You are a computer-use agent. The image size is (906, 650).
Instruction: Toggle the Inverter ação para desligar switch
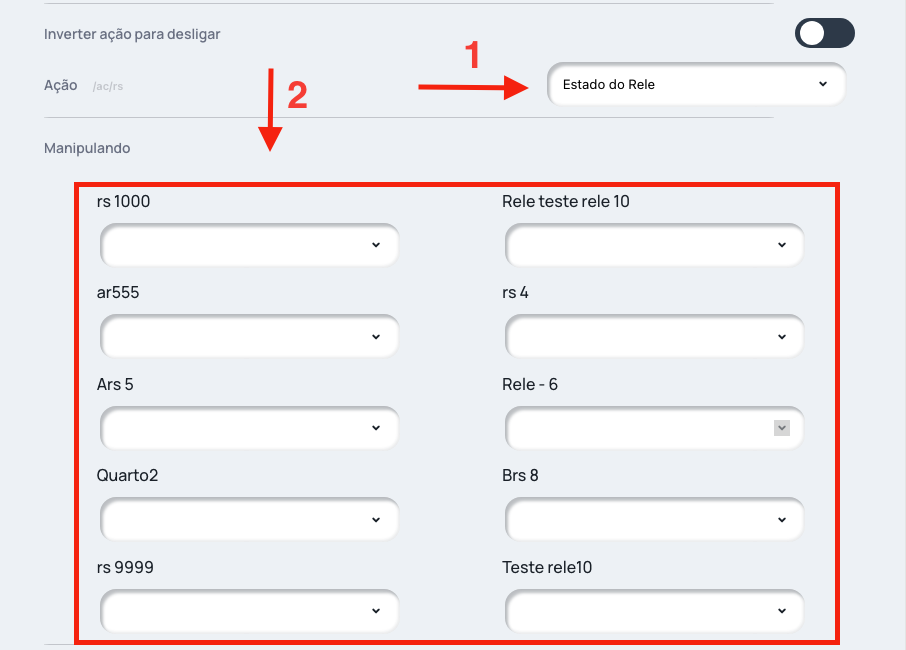pos(824,34)
